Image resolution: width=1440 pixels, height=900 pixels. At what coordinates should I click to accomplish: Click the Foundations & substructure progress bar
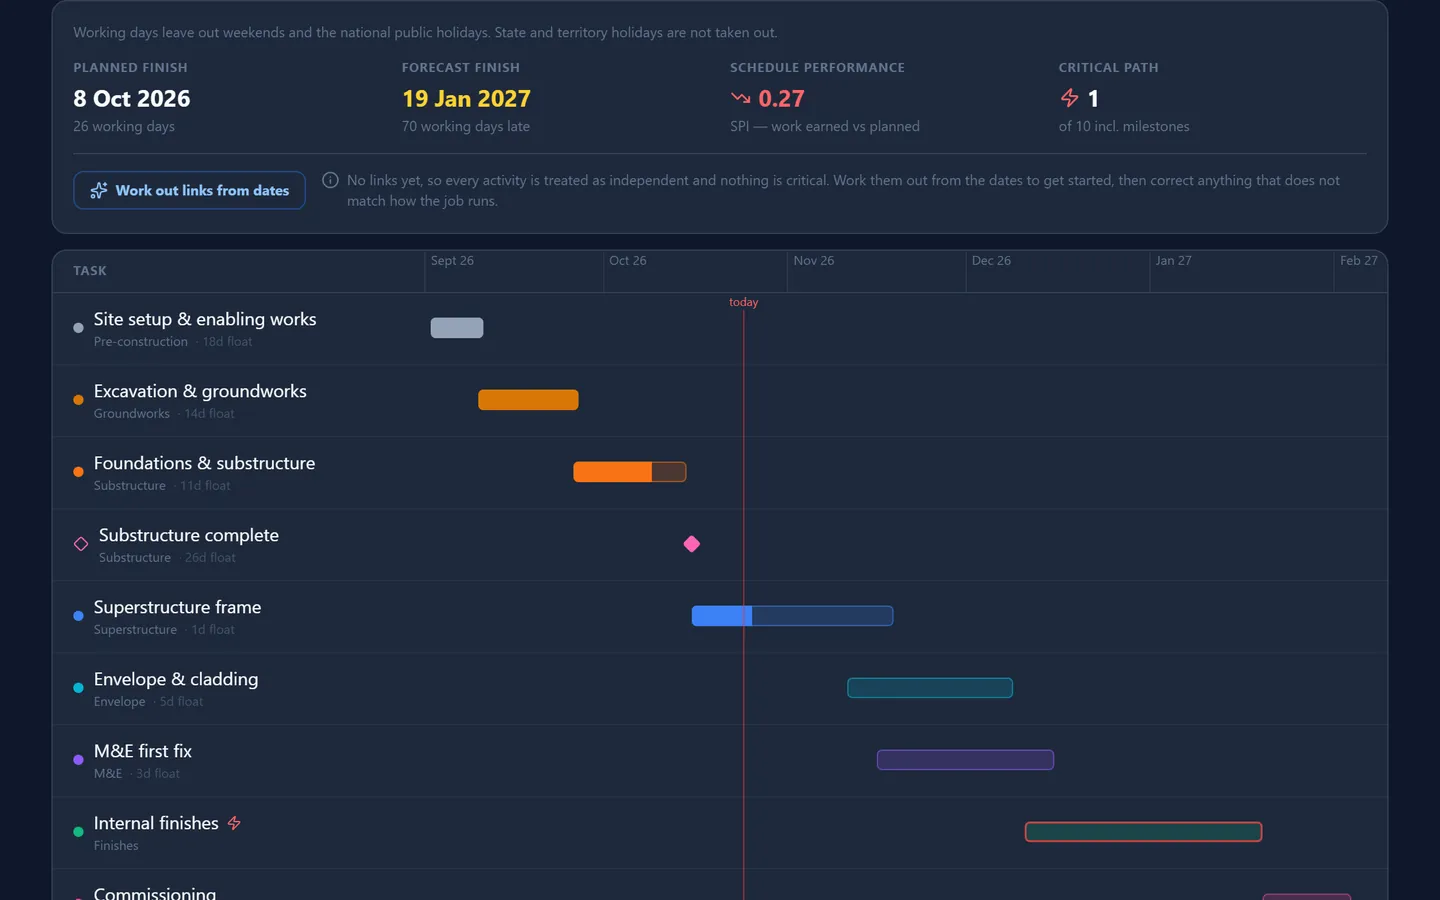[x=629, y=472]
